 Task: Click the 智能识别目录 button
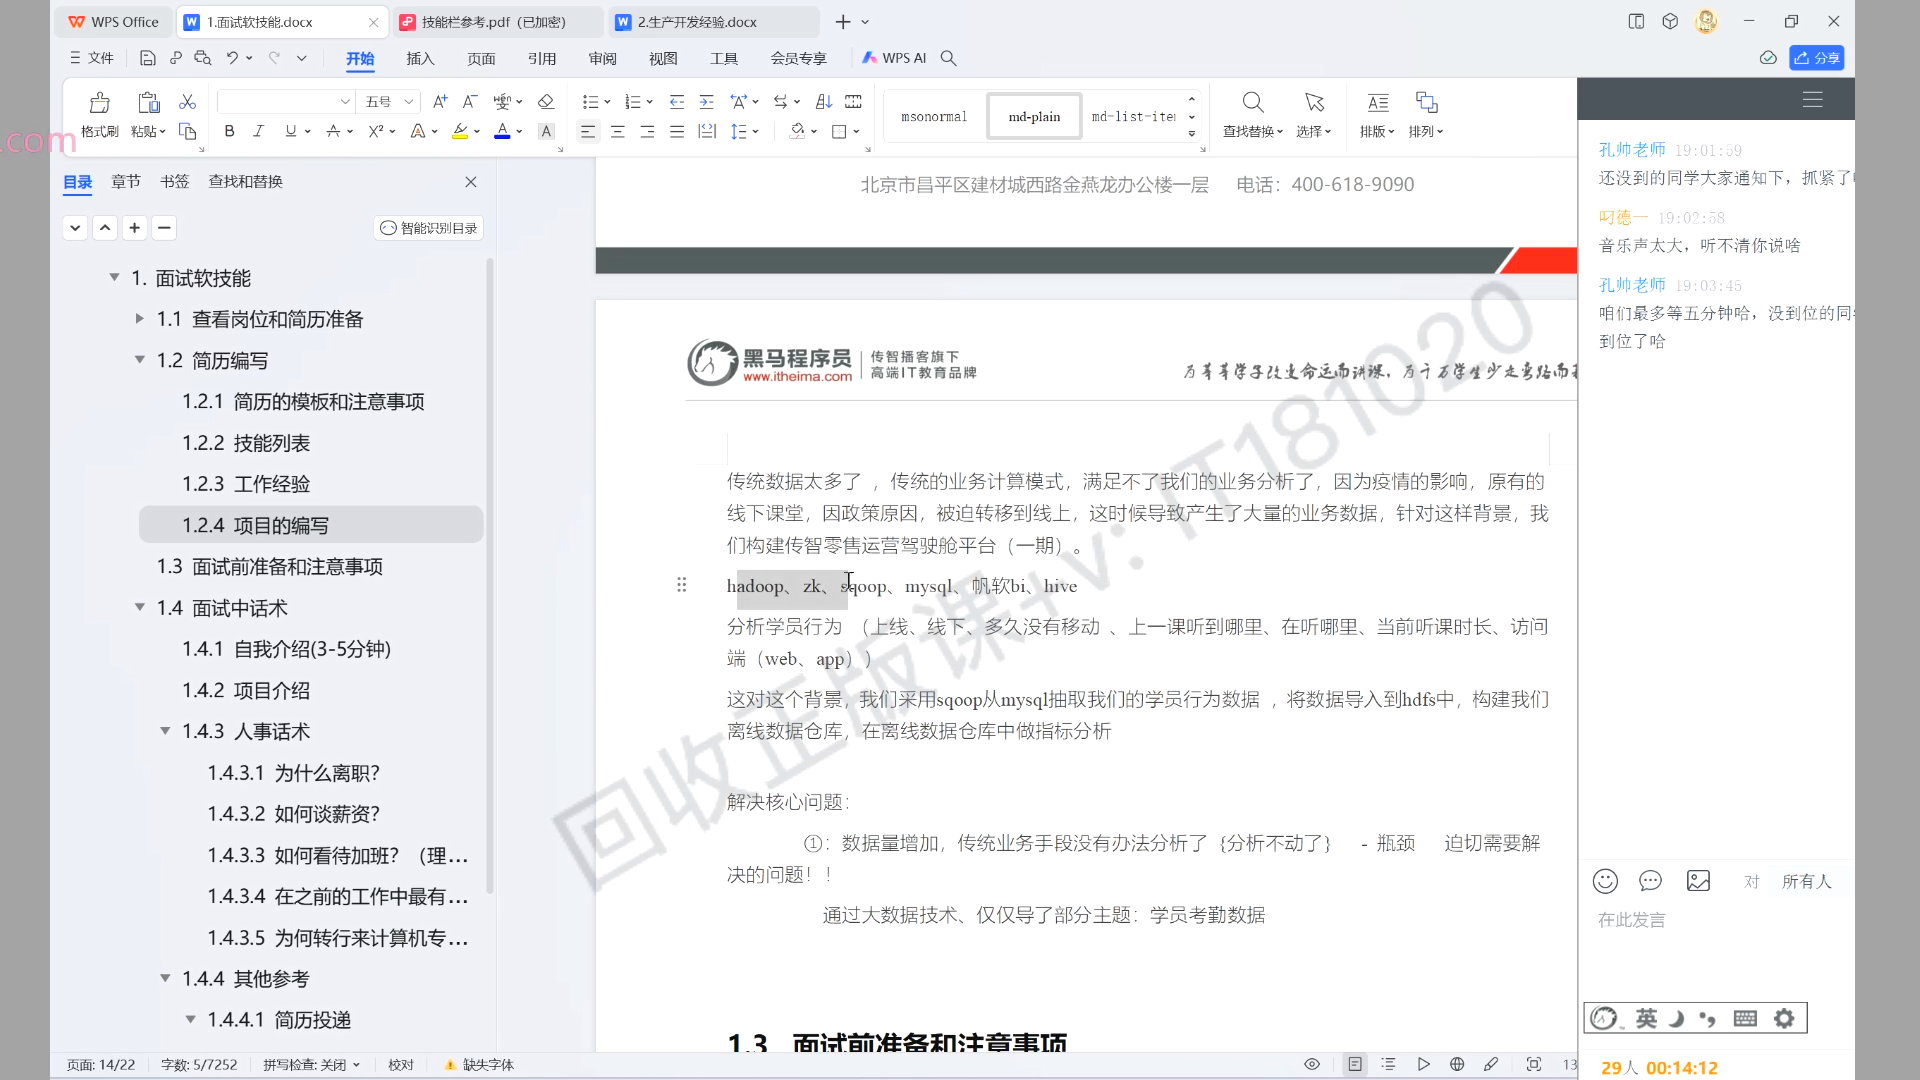(x=429, y=228)
